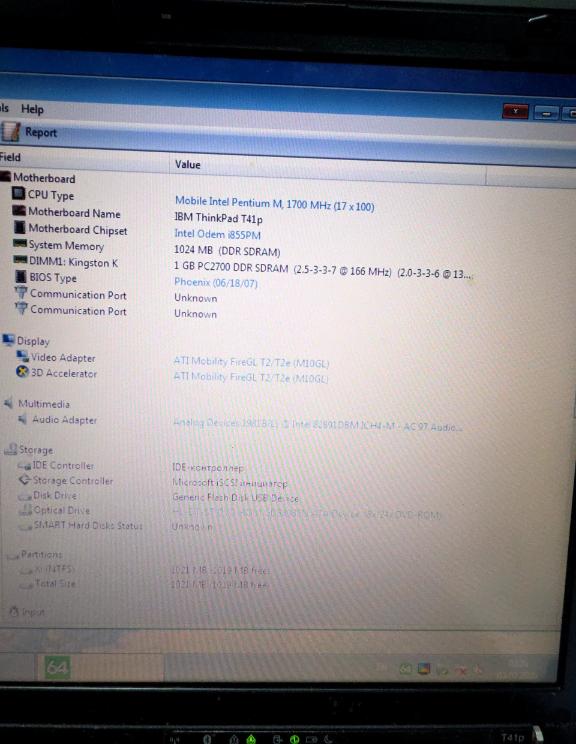Click the BIOS Type icon
This screenshot has height=744, width=576.
[x=20, y=276]
